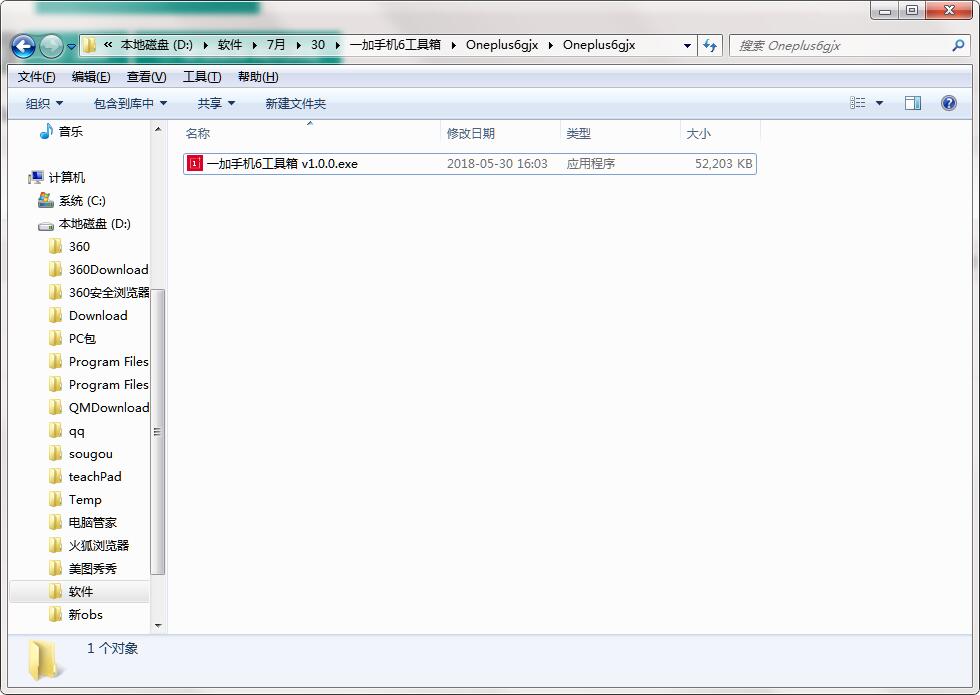Click the 52,203 KB size cell
This screenshot has height=695, width=980.
pyautogui.click(x=723, y=164)
